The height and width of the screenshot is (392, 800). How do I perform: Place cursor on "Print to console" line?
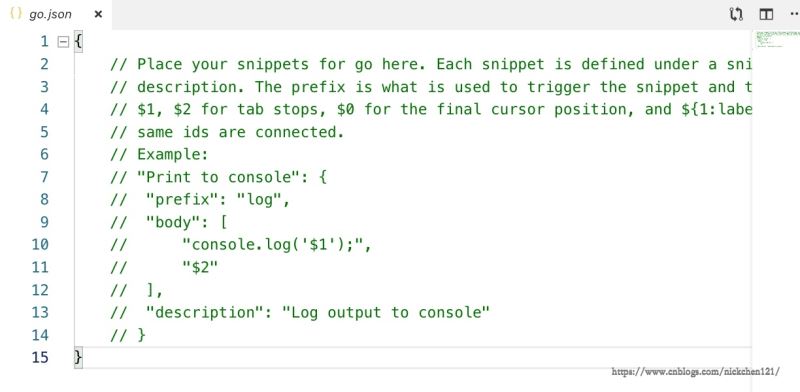point(218,177)
